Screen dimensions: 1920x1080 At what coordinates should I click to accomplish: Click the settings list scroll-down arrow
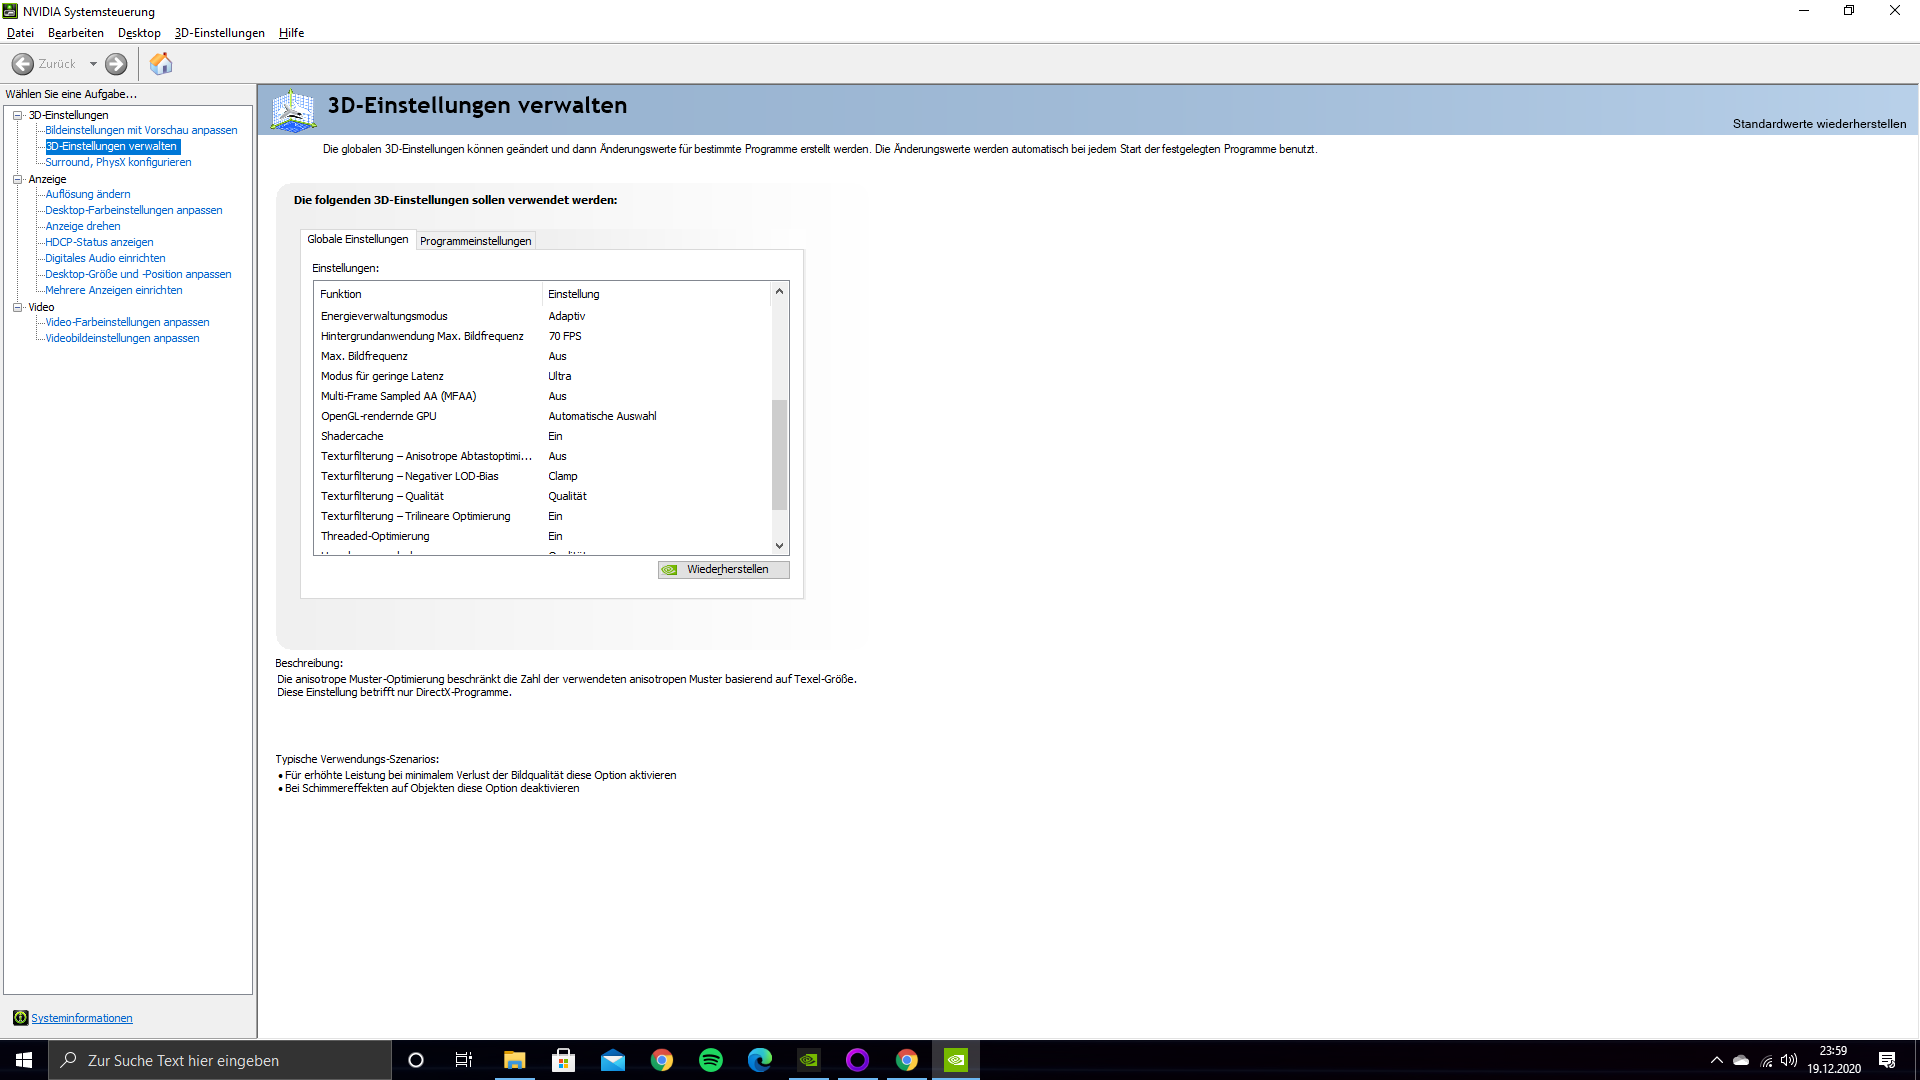coord(779,546)
